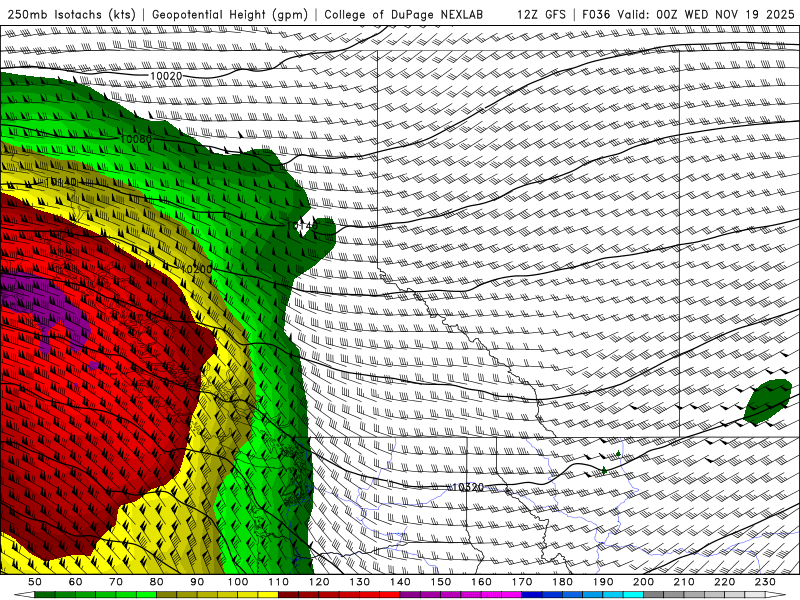The height and width of the screenshot is (600, 800).
Task: Click the 10320 height contour label
Action: 468,487
